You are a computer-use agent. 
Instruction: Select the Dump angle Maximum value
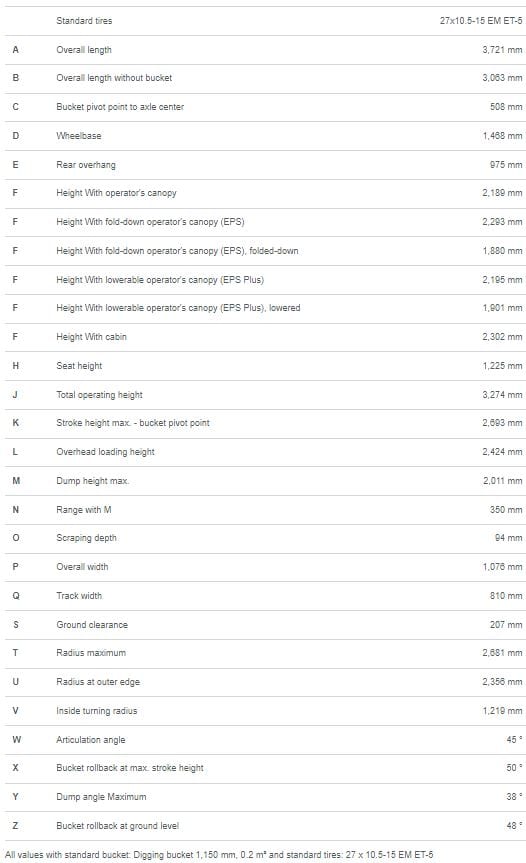coord(514,796)
